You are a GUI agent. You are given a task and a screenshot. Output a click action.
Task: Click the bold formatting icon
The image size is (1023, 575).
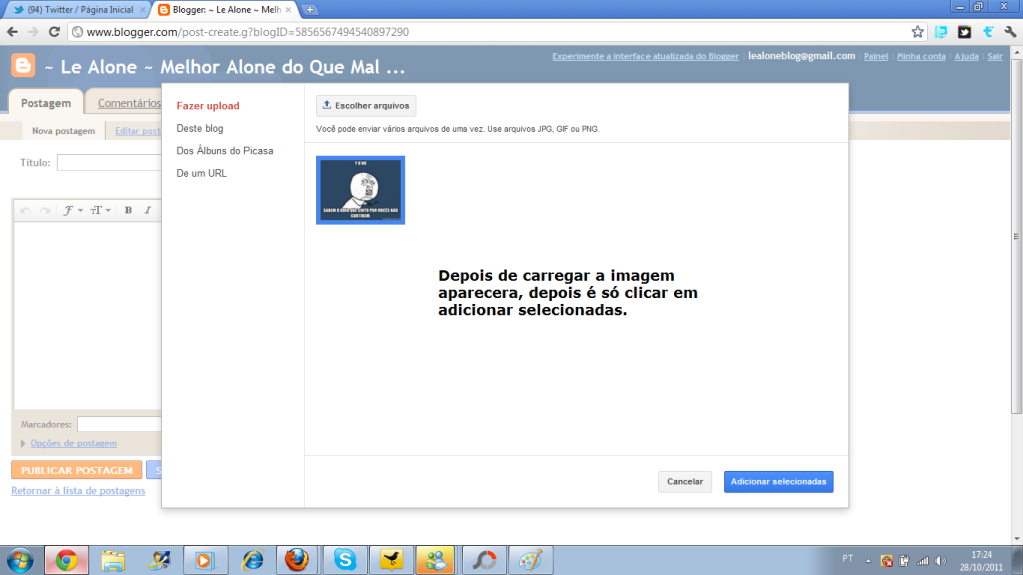click(128, 210)
